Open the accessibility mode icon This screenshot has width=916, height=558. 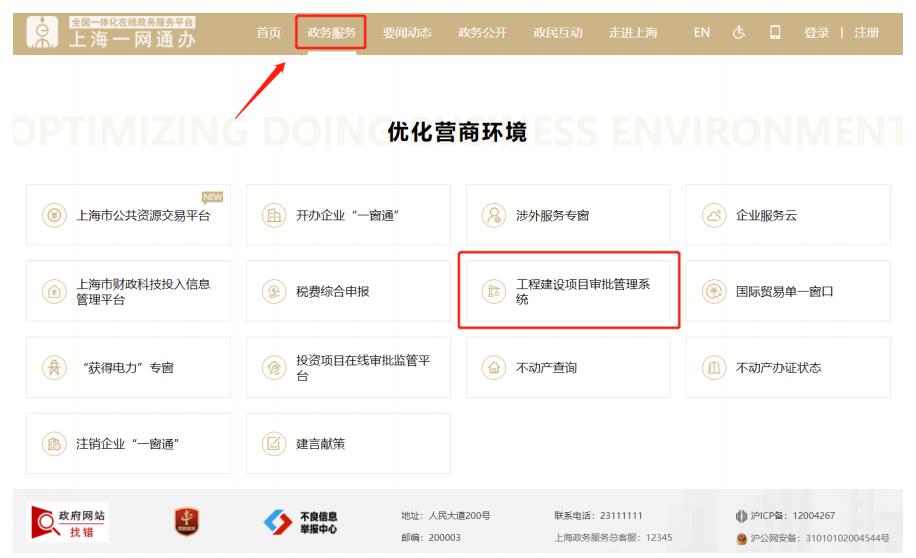tap(738, 32)
